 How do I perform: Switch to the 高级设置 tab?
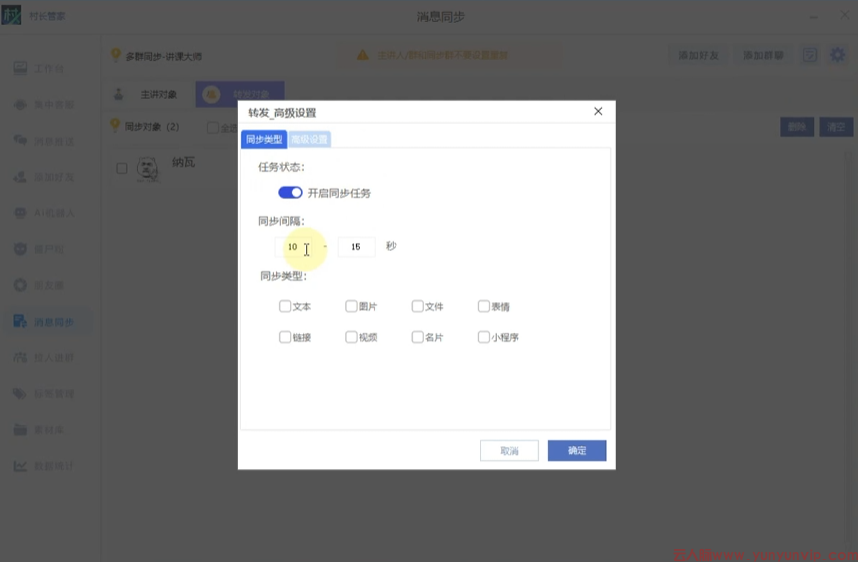point(308,139)
